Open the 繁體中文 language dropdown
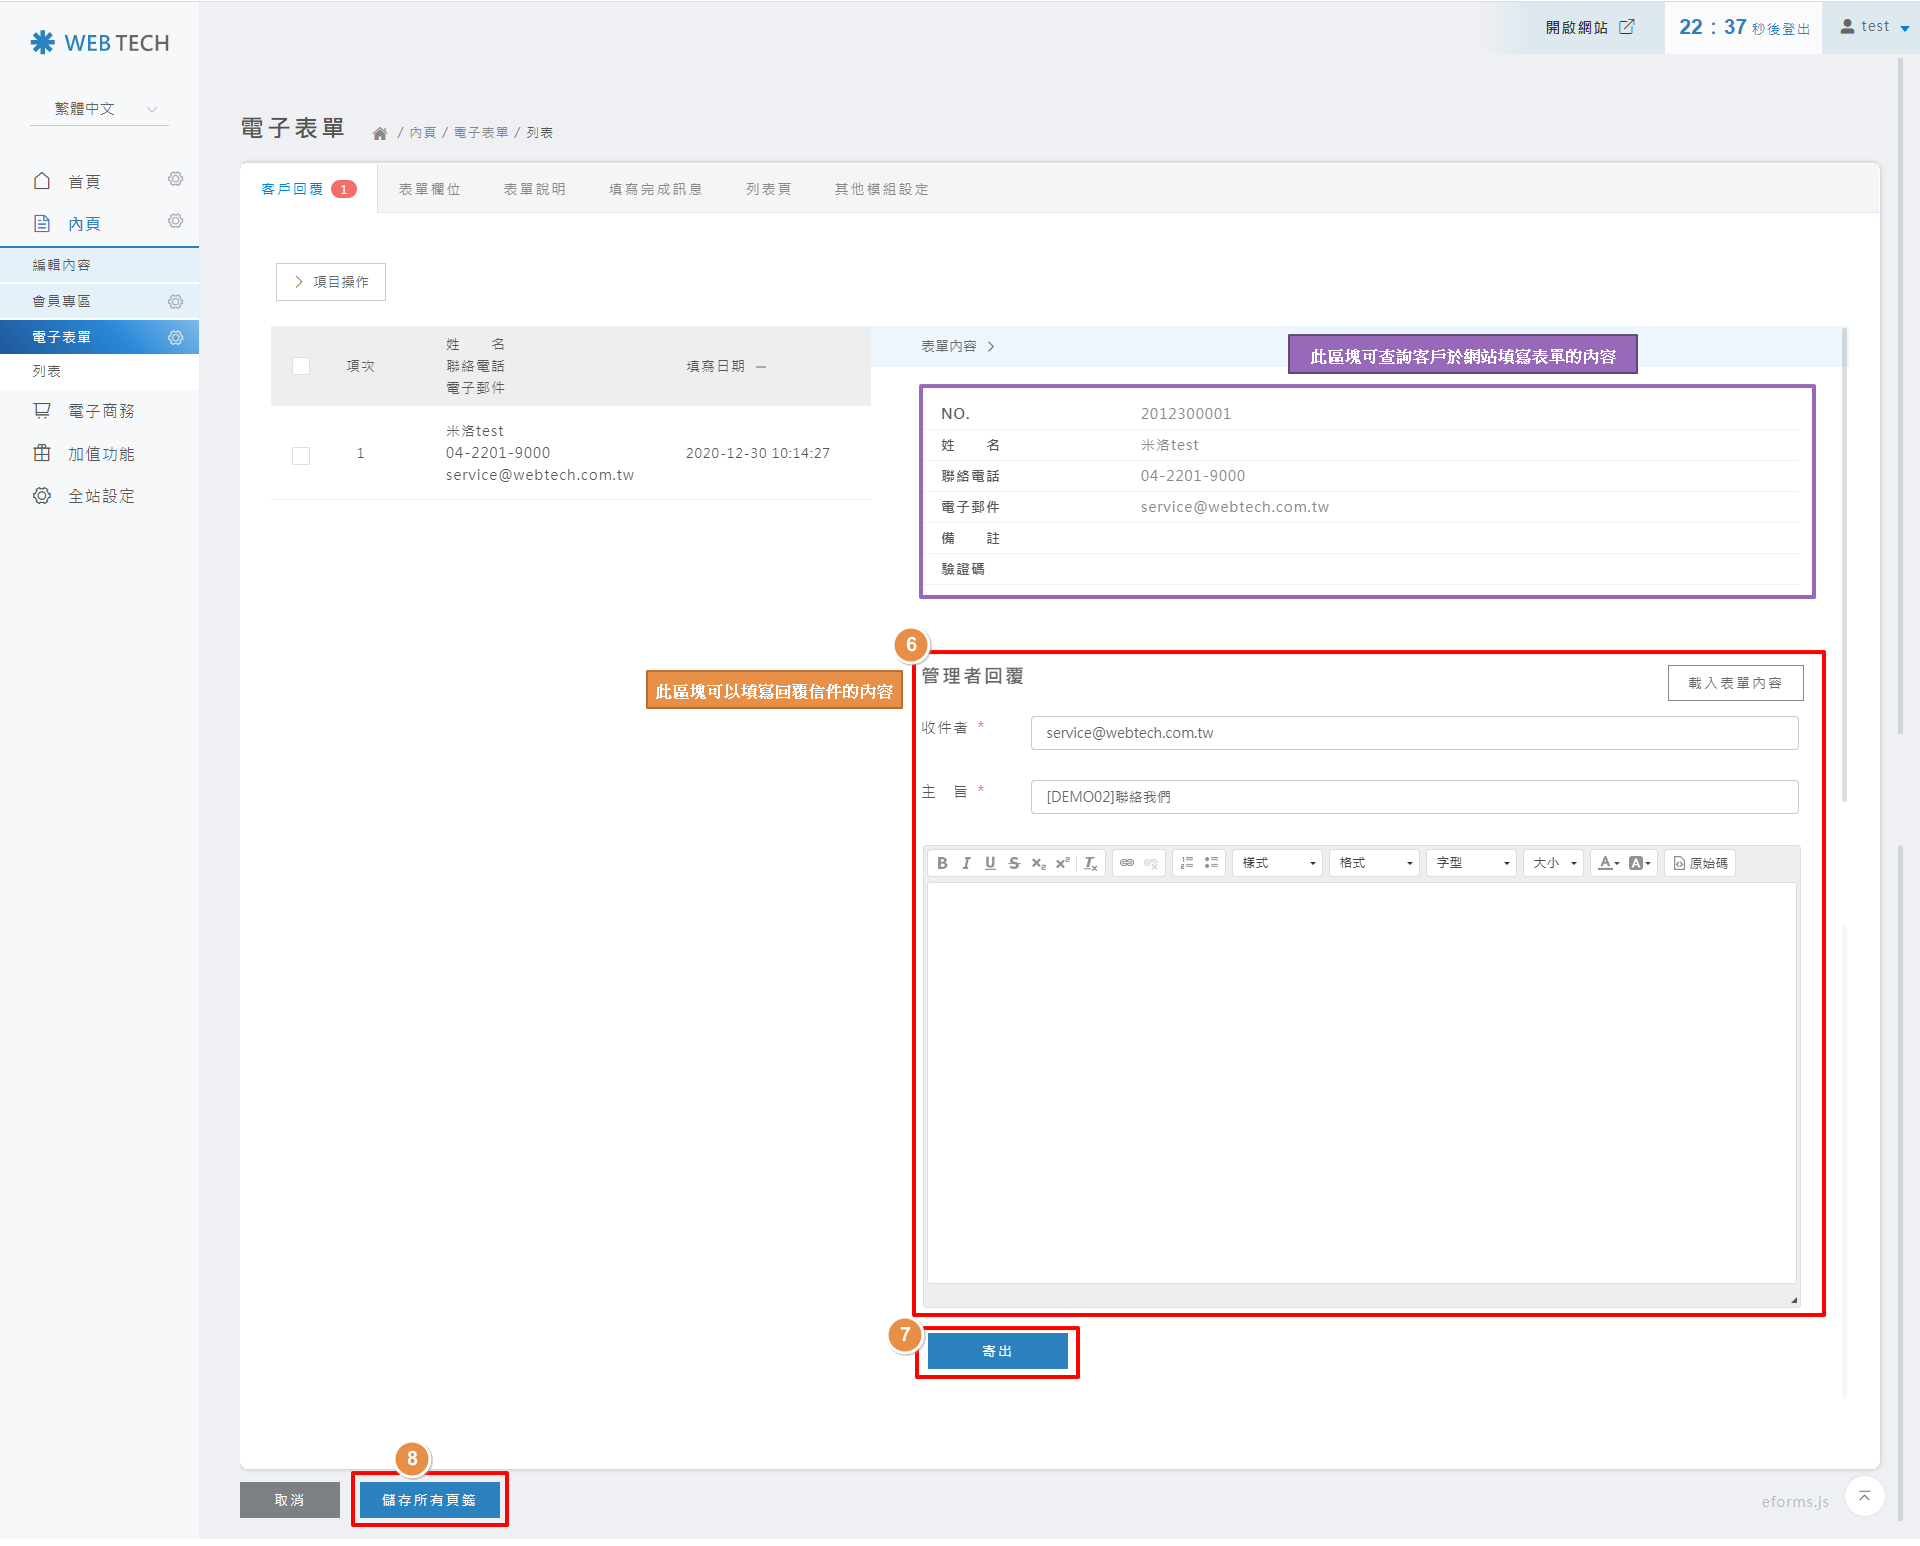 click(99, 109)
